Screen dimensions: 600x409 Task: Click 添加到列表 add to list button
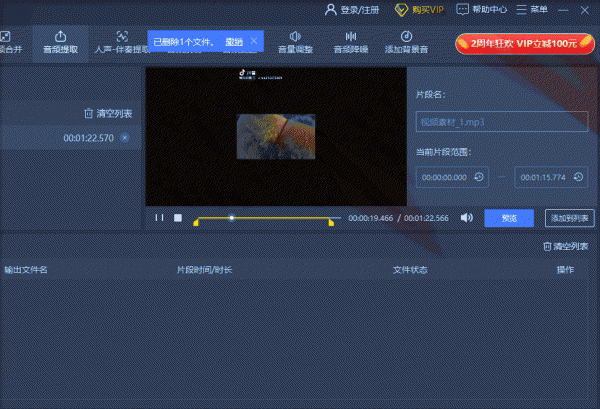(569, 218)
